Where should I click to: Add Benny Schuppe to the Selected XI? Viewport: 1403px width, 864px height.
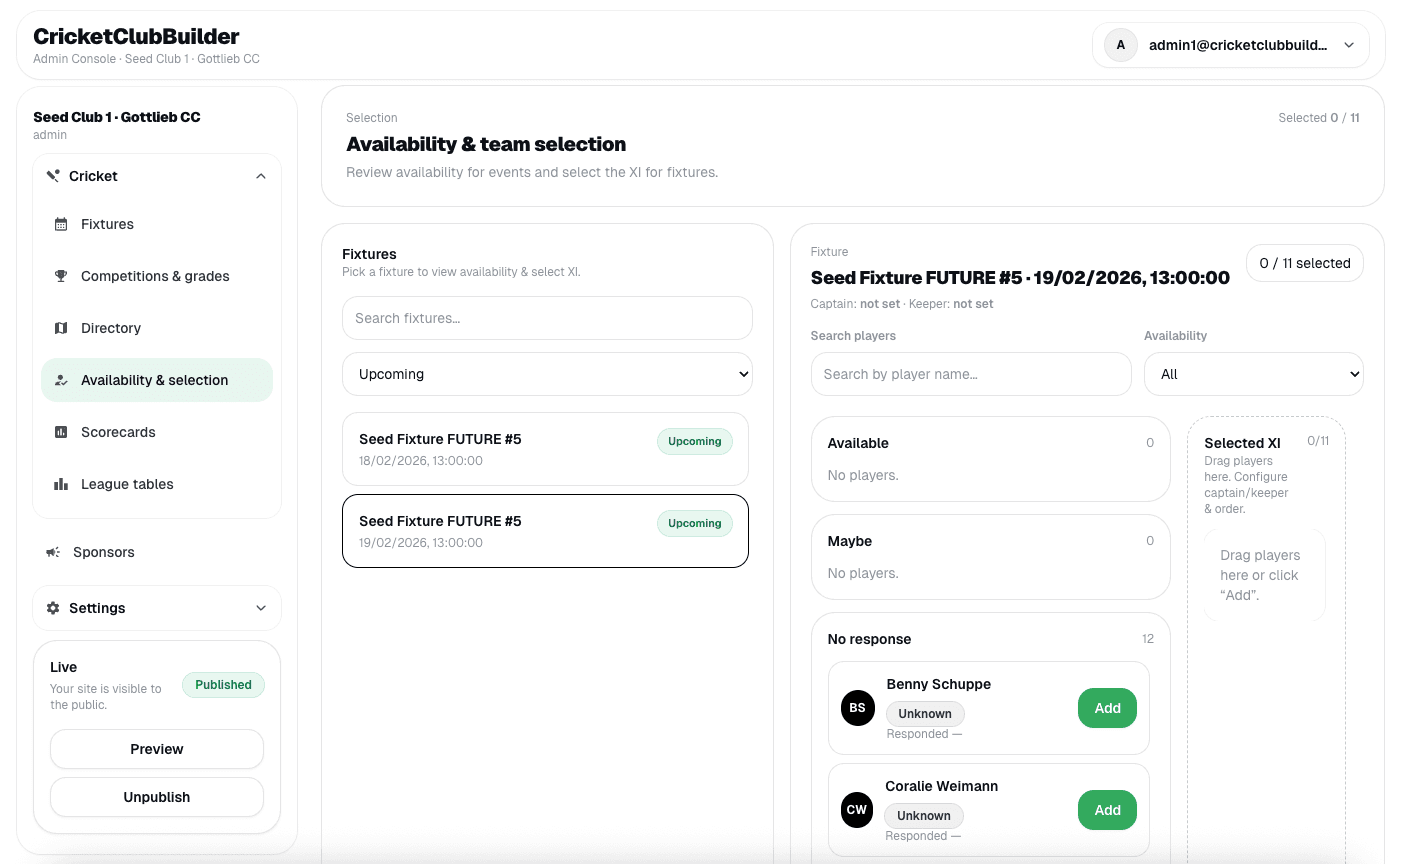pyautogui.click(x=1107, y=708)
